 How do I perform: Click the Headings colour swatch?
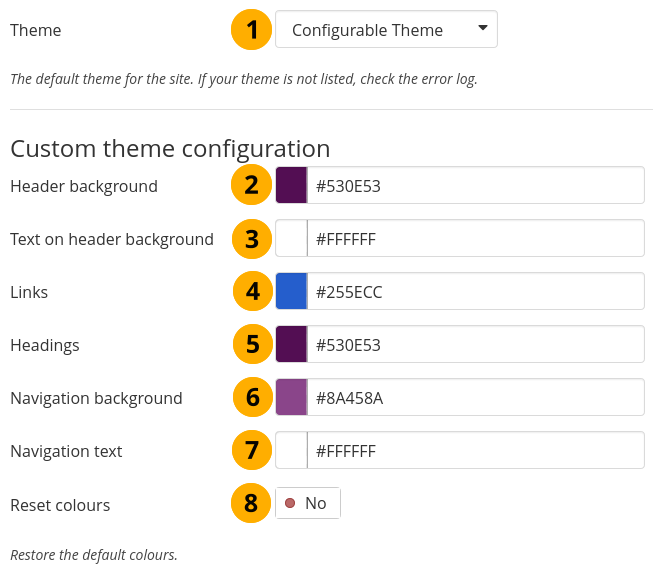coord(291,345)
